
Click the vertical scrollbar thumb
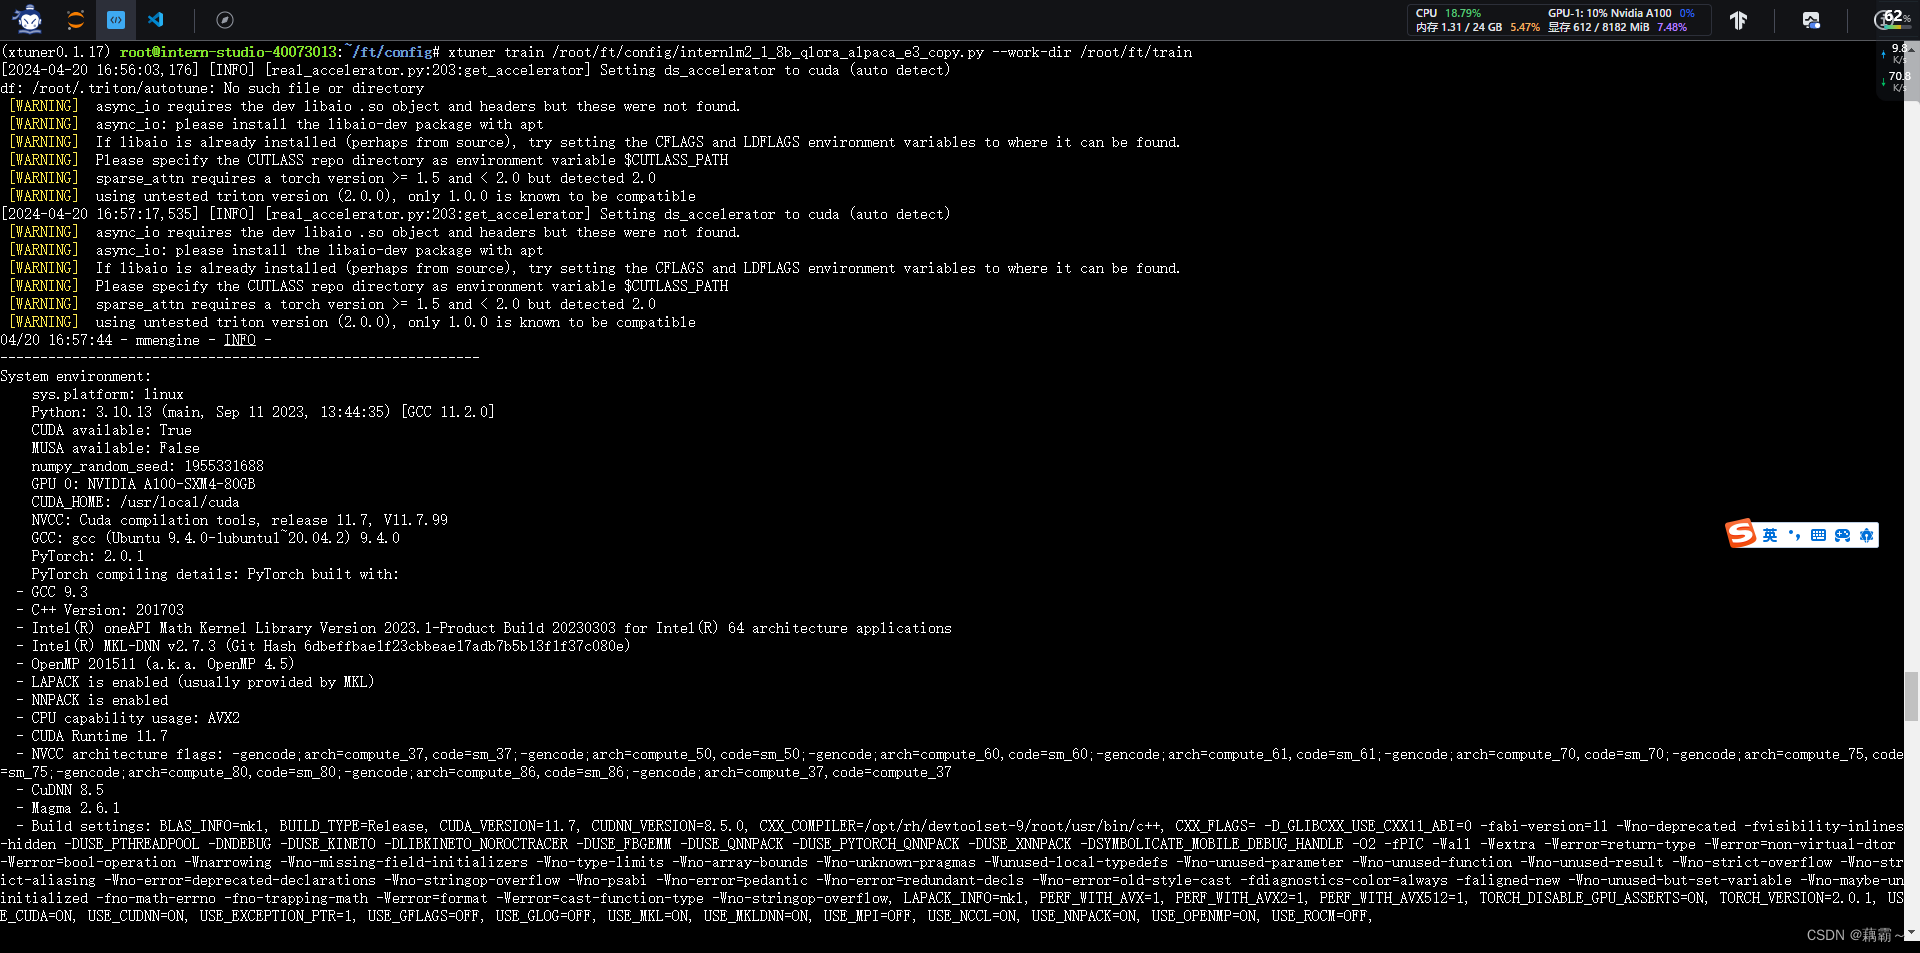point(1912,696)
